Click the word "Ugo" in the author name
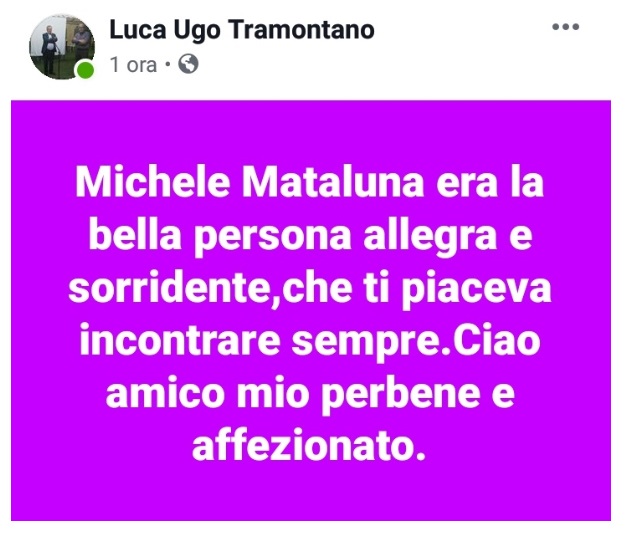This screenshot has width=625, height=541. (197, 31)
